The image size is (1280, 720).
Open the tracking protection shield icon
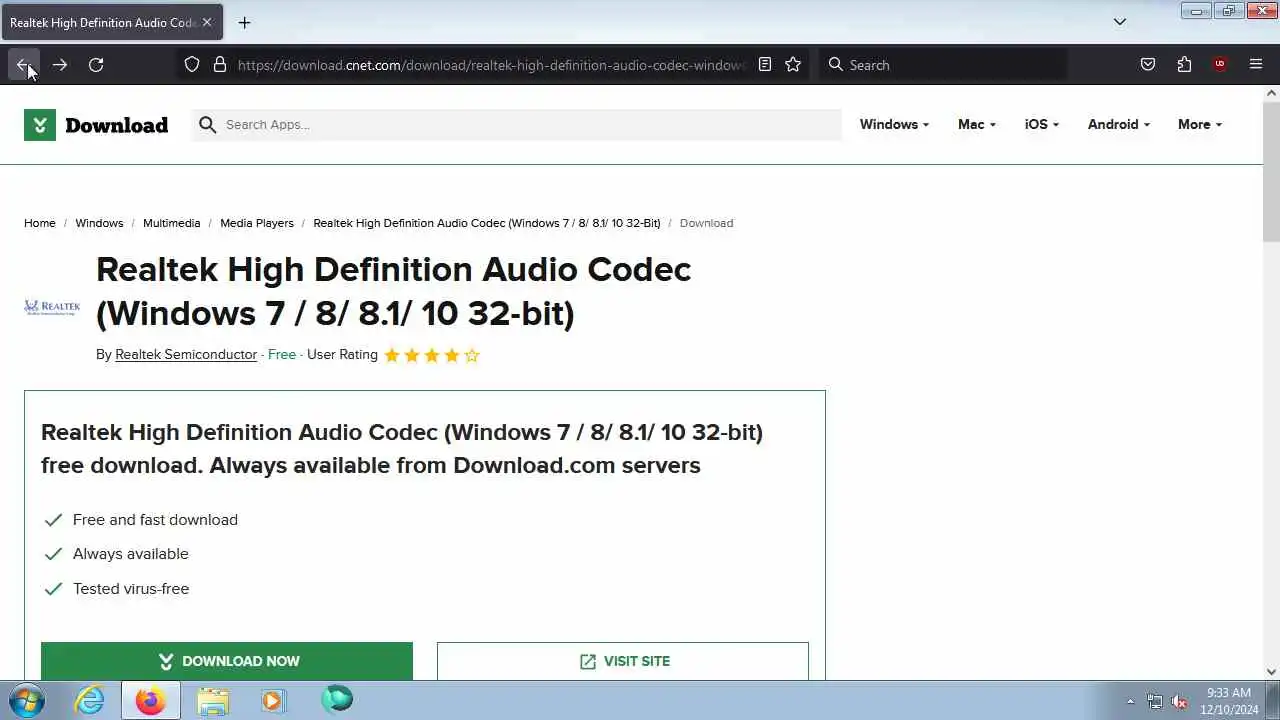(x=192, y=65)
